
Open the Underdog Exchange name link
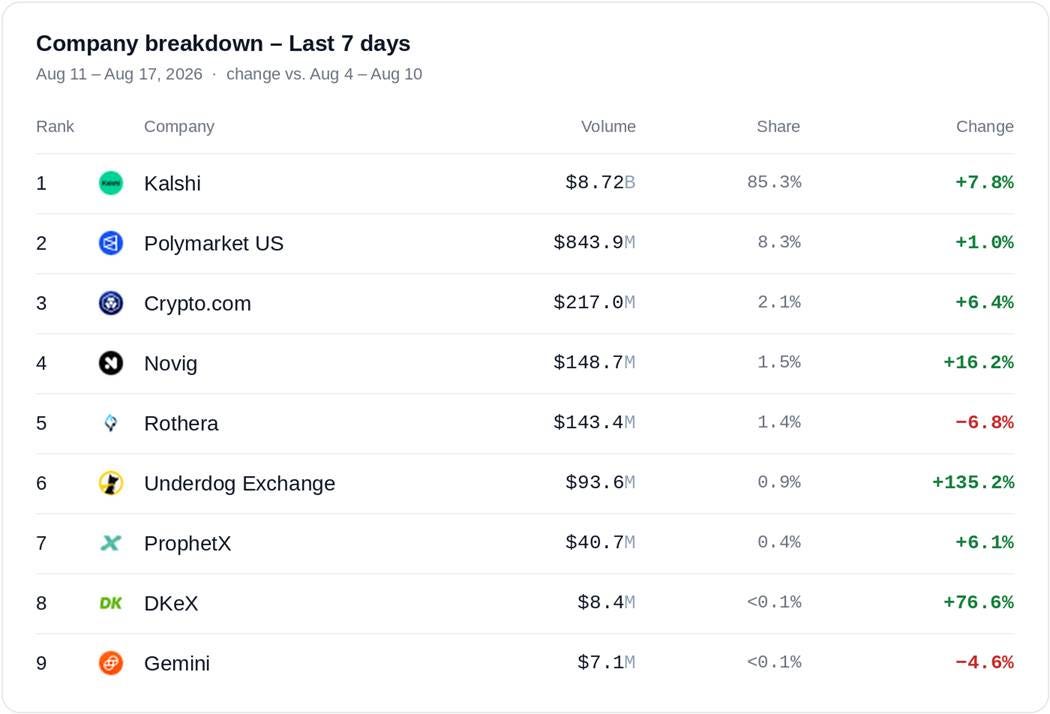click(240, 484)
